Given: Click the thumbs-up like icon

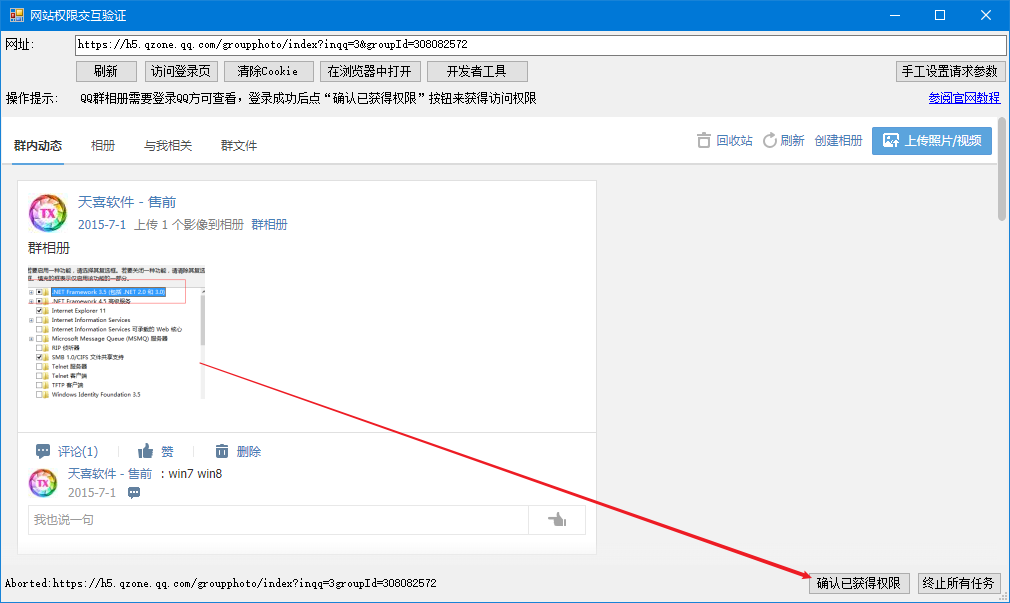Looking at the screenshot, I should [x=146, y=451].
